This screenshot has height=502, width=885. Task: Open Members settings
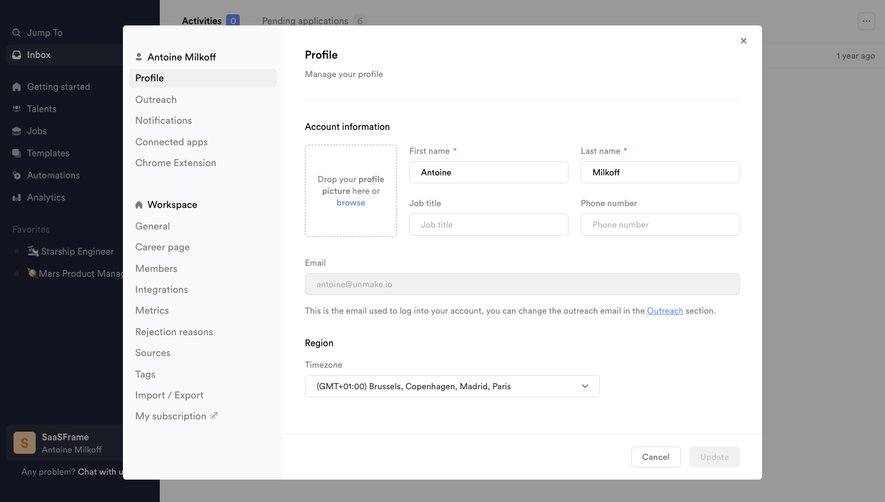156,268
